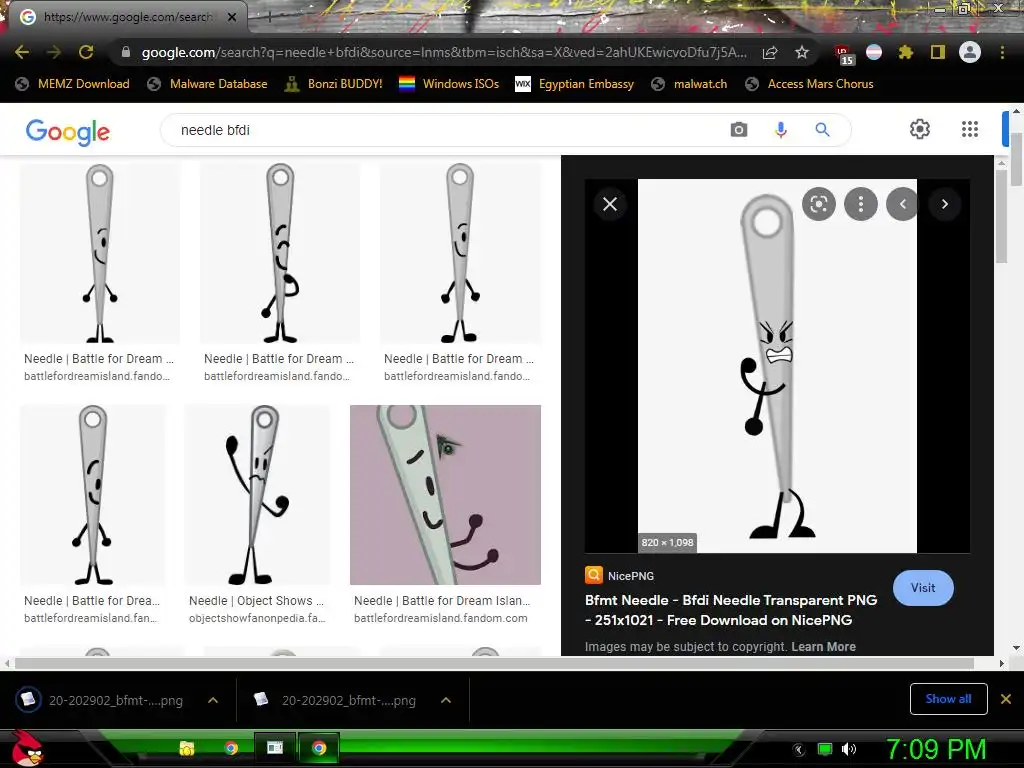Open the Malware Database bookmark

[x=208, y=84]
